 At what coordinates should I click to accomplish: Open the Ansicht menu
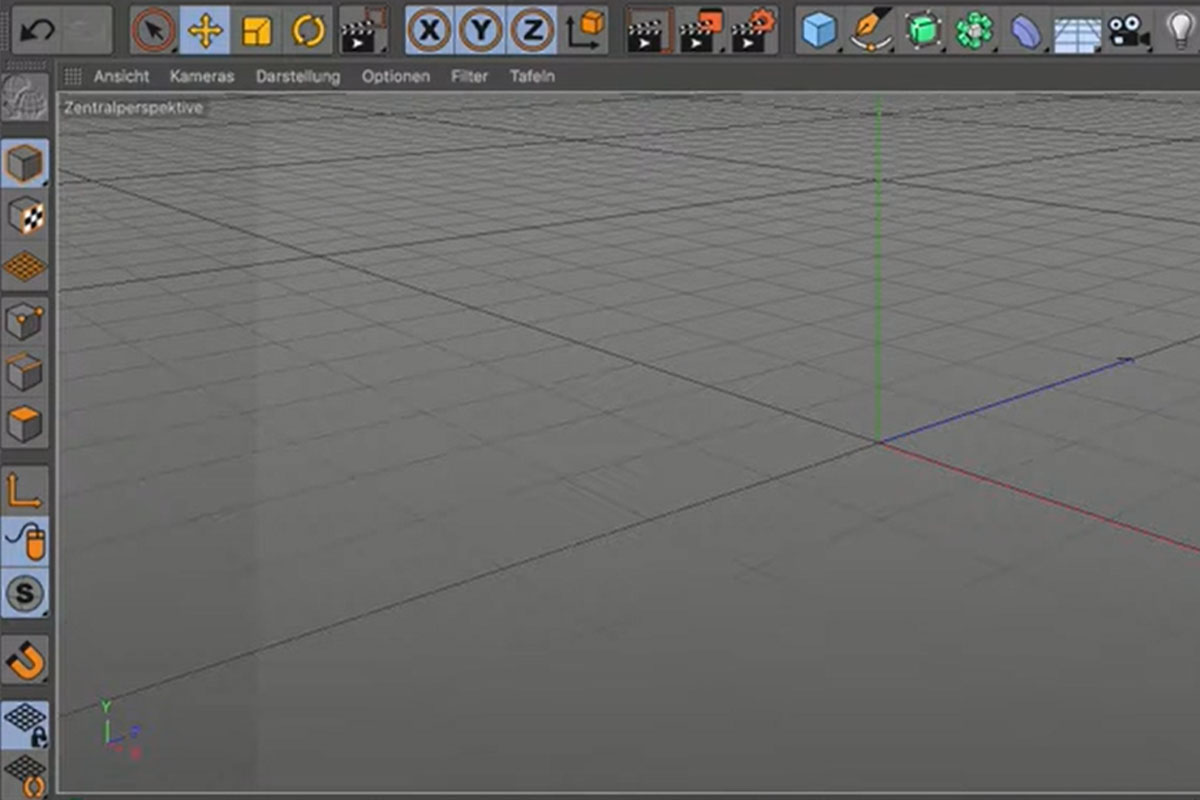(122, 76)
